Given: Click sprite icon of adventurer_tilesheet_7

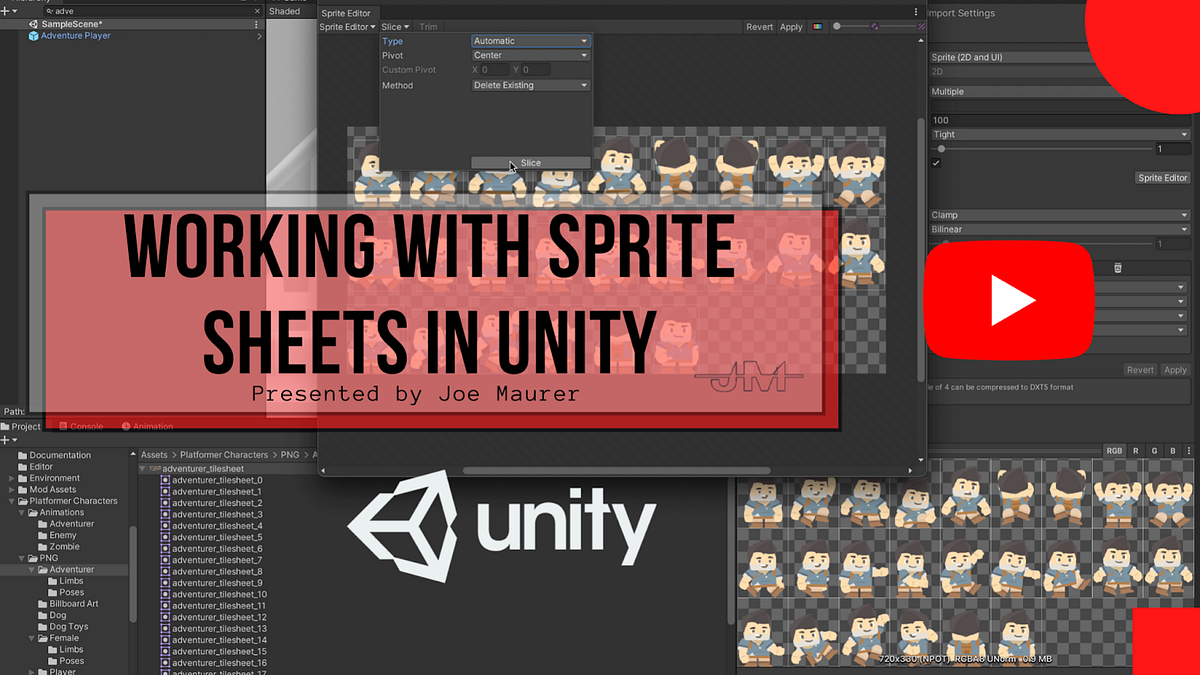Looking at the screenshot, I should coord(166,560).
